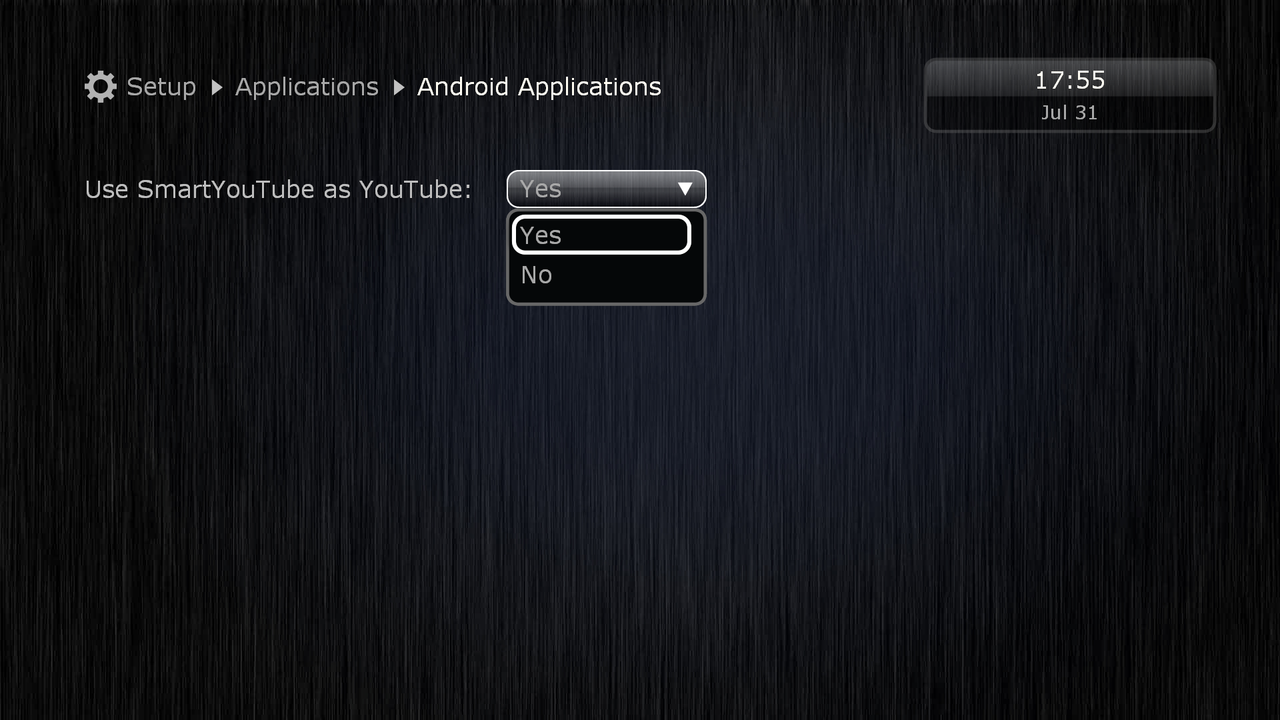Viewport: 1280px width, 720px height.
Task: Click the breadcrumb arrow before Android Applications
Action: tap(399, 88)
